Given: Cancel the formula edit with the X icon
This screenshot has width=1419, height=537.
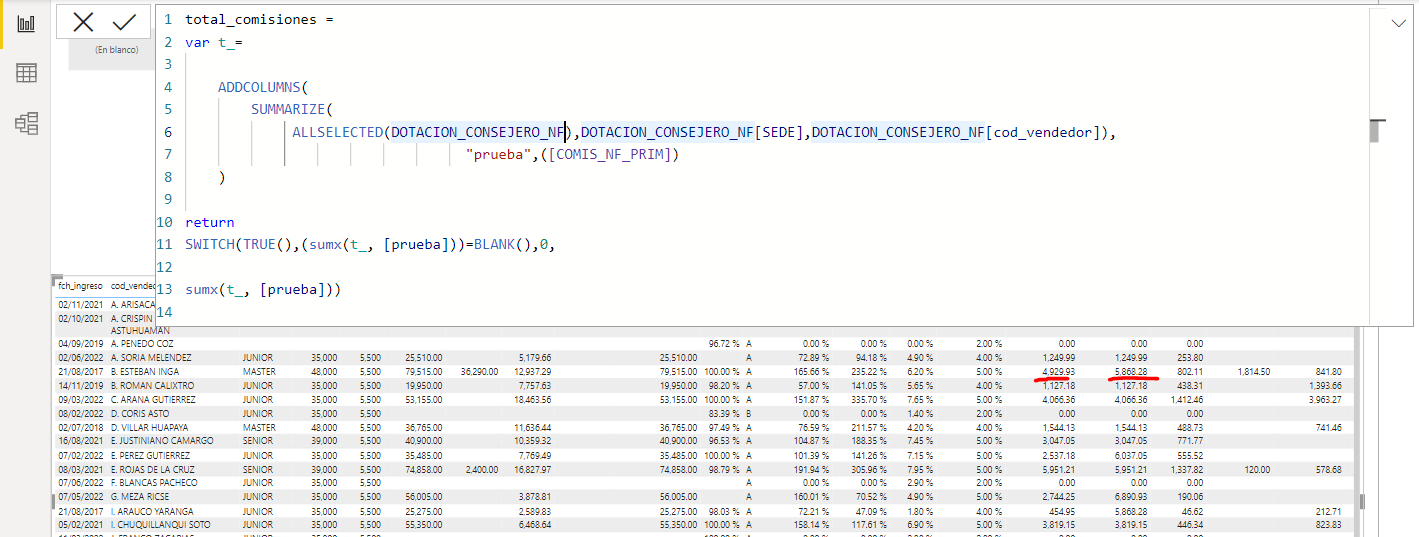Looking at the screenshot, I should 84,22.
